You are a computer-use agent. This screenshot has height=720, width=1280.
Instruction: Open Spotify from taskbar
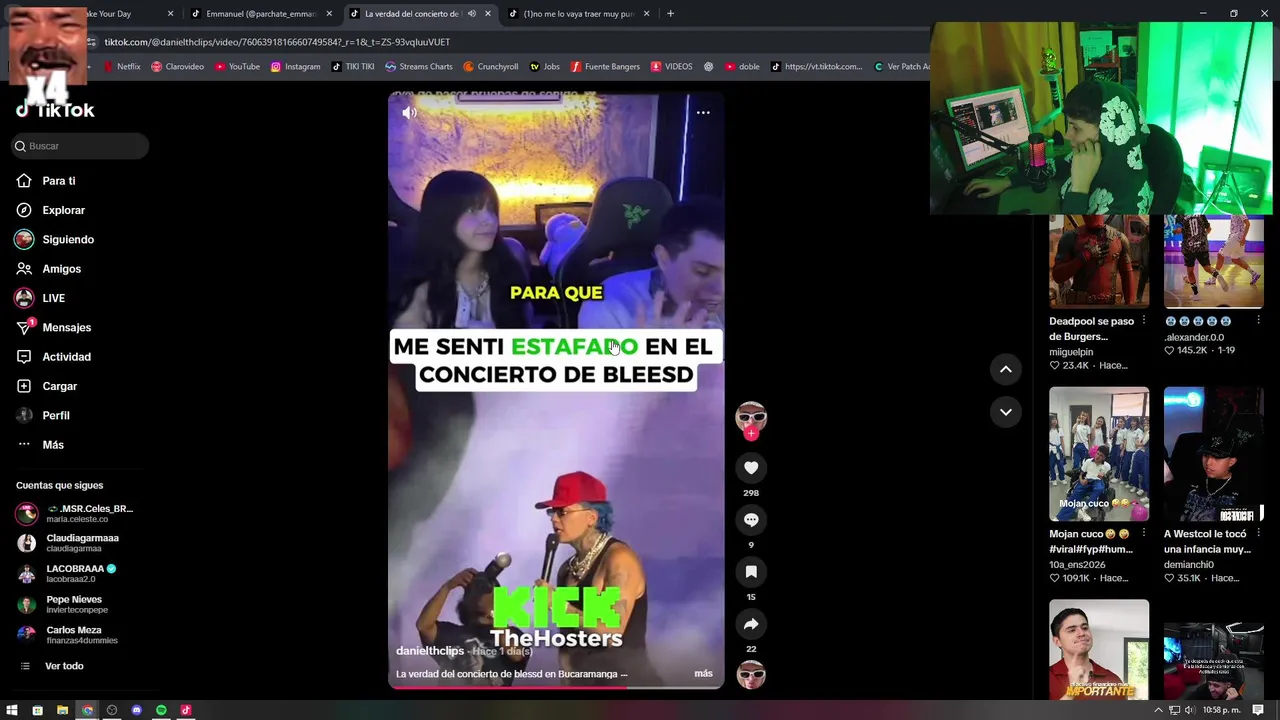[161, 710]
